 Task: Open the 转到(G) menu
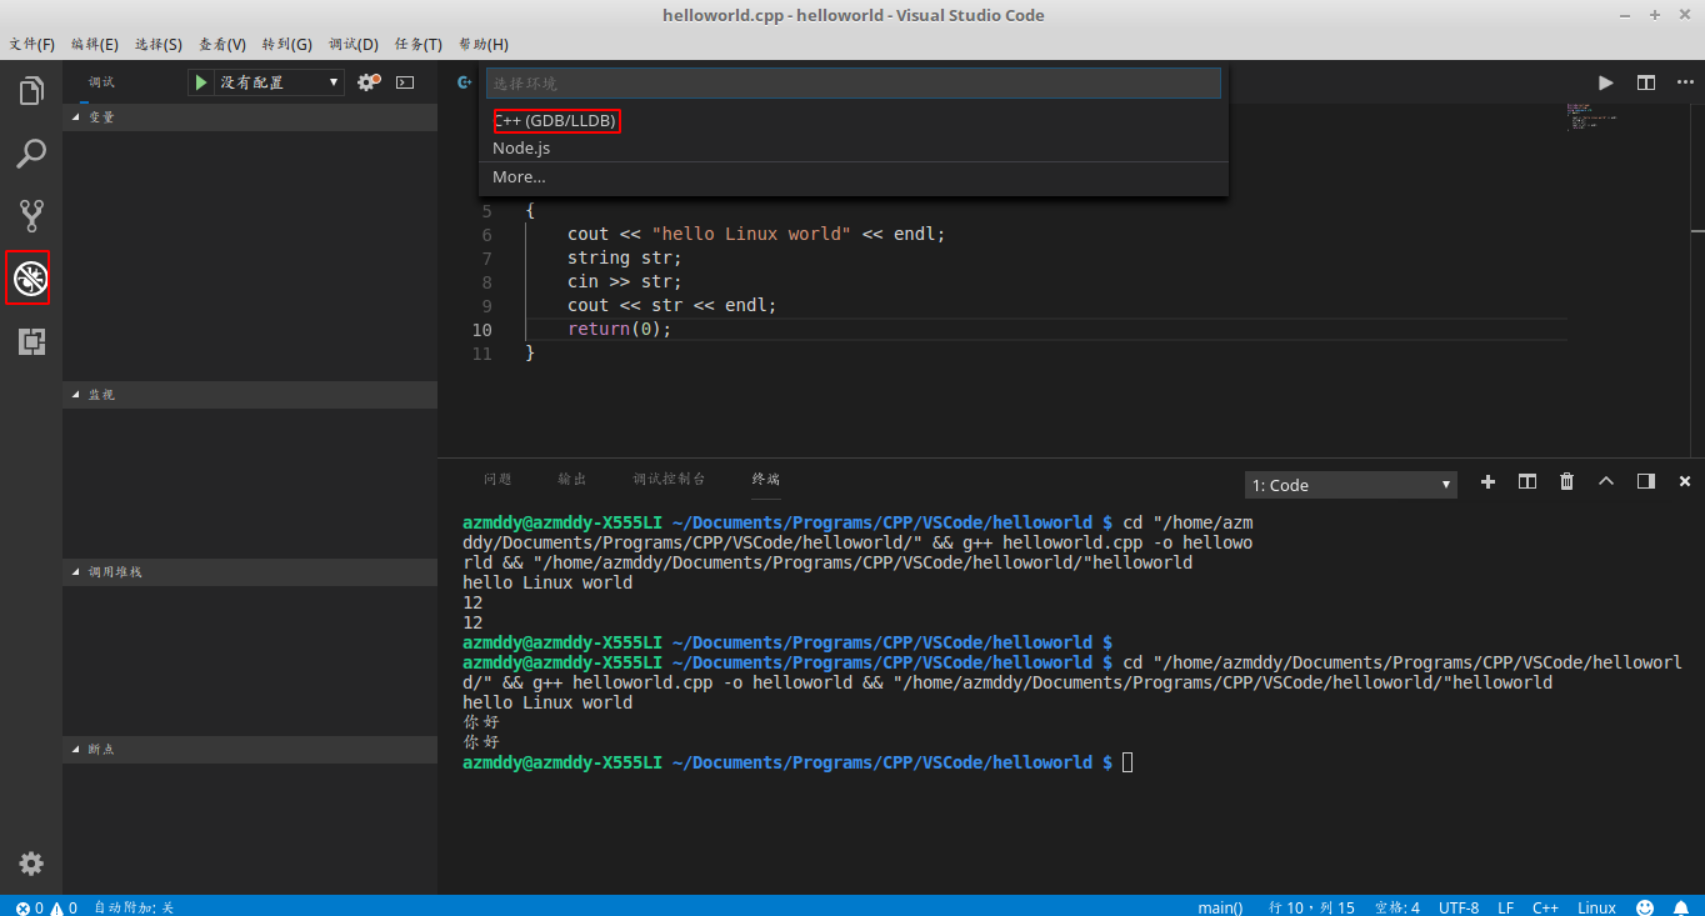tap(287, 44)
